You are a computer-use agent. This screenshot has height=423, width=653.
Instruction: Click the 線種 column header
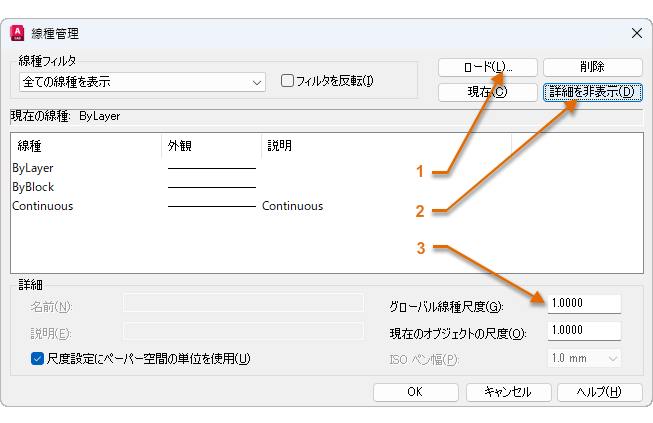pos(85,145)
